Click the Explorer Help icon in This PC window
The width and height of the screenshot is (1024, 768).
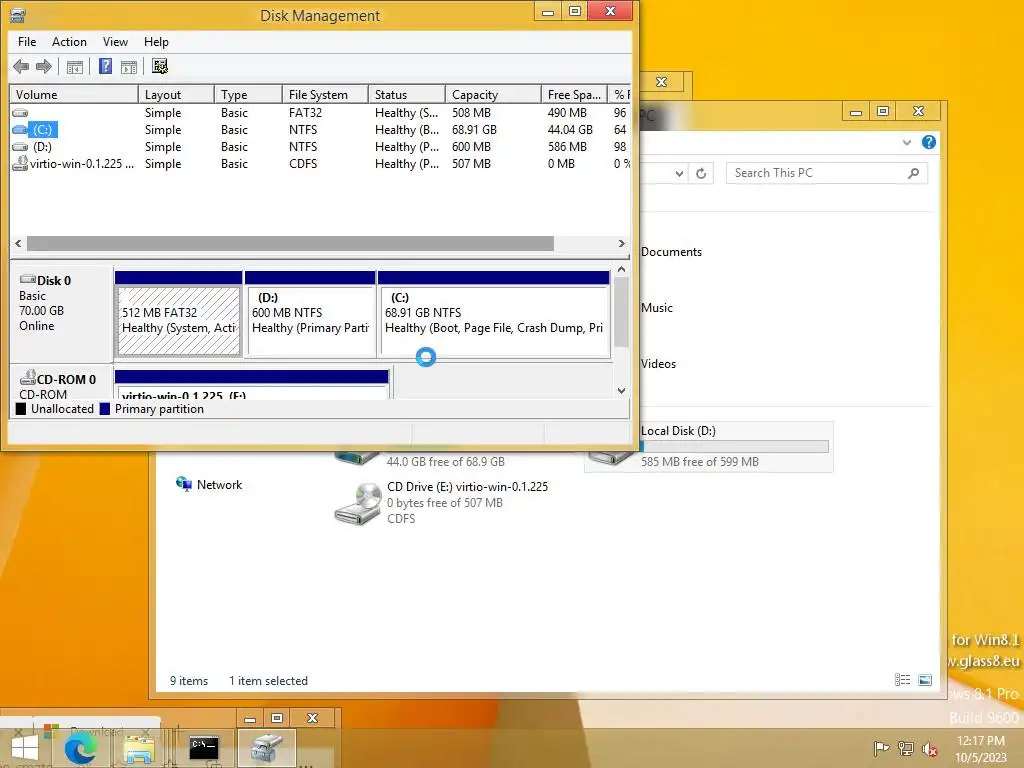[929, 142]
